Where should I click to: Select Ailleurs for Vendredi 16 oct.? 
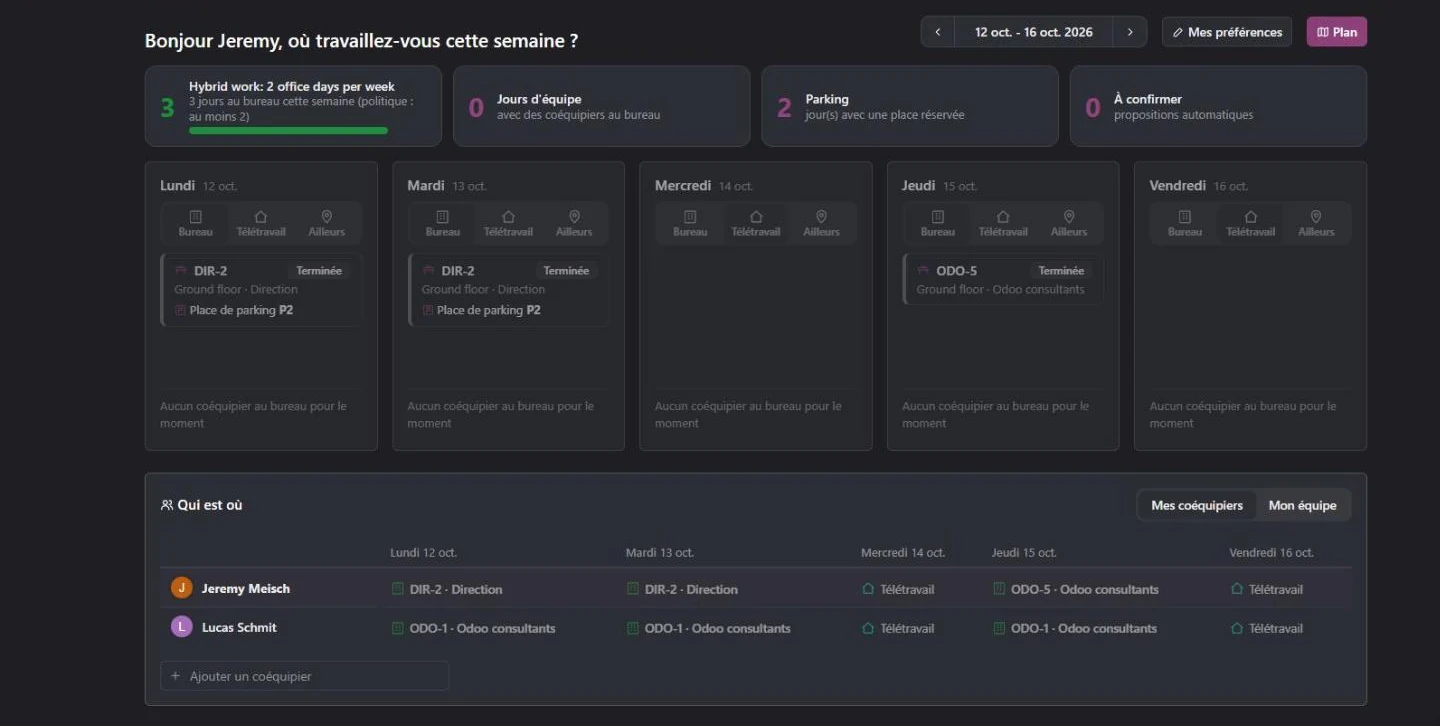pyautogui.click(x=1316, y=223)
